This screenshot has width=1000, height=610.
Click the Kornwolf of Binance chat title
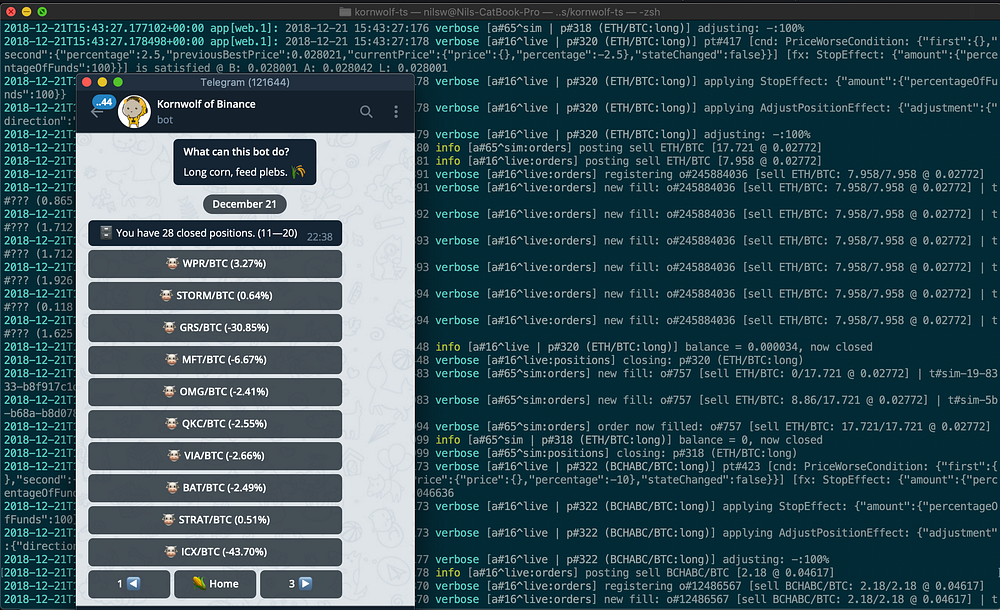point(206,104)
